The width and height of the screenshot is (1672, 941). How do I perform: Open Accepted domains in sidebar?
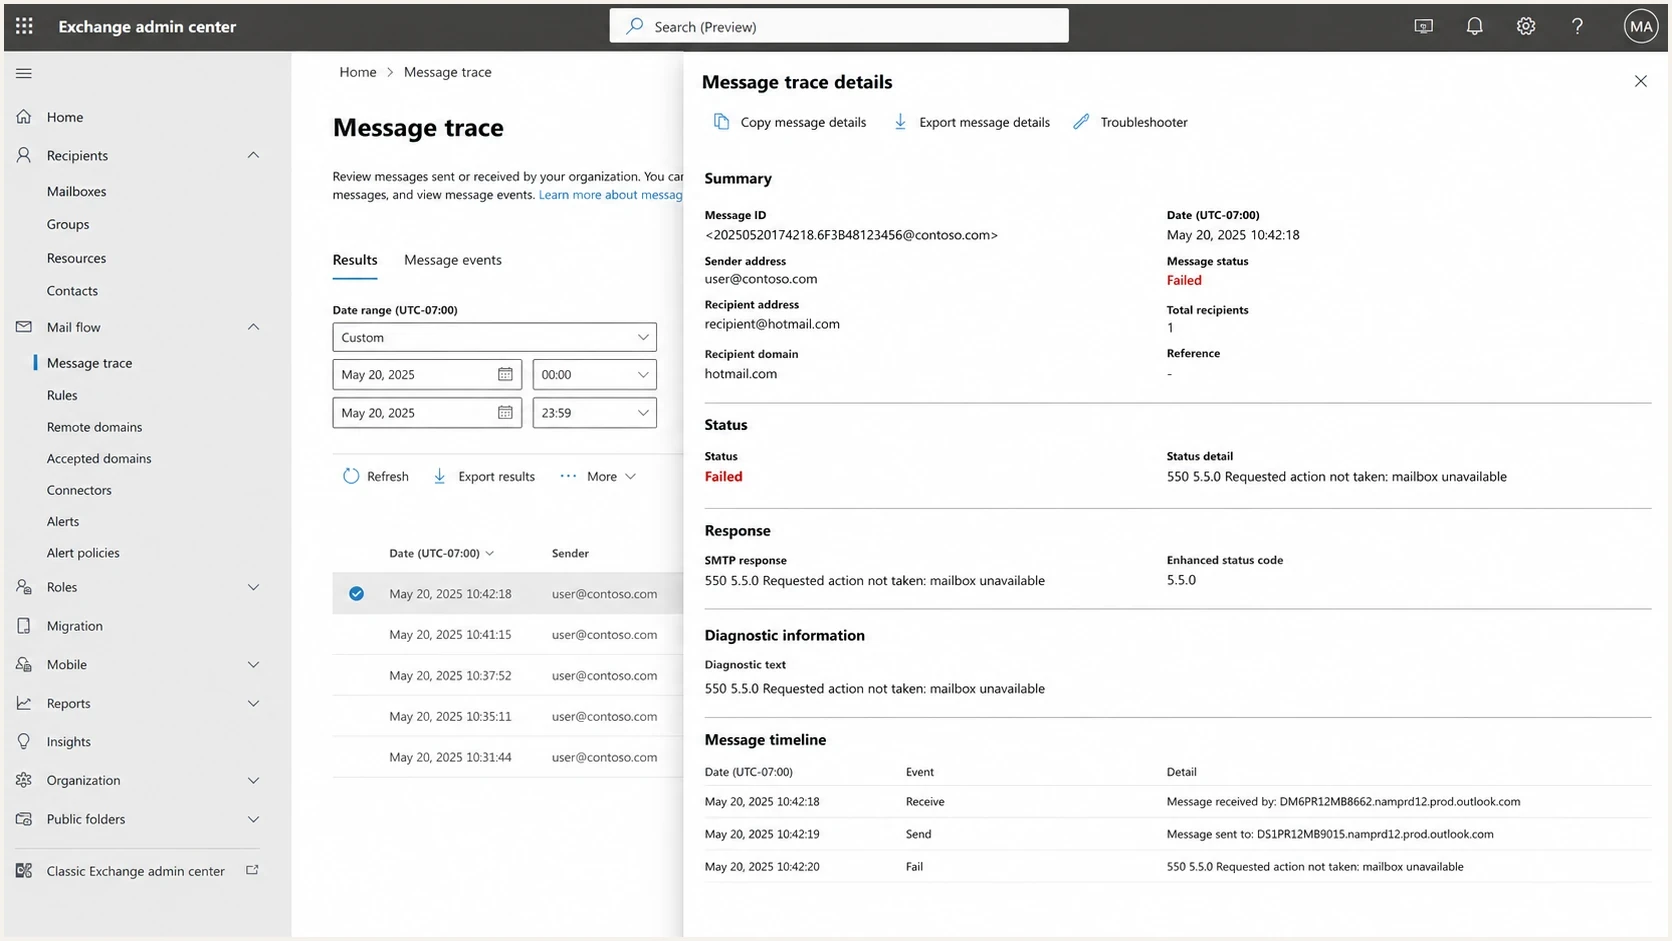[99, 458]
